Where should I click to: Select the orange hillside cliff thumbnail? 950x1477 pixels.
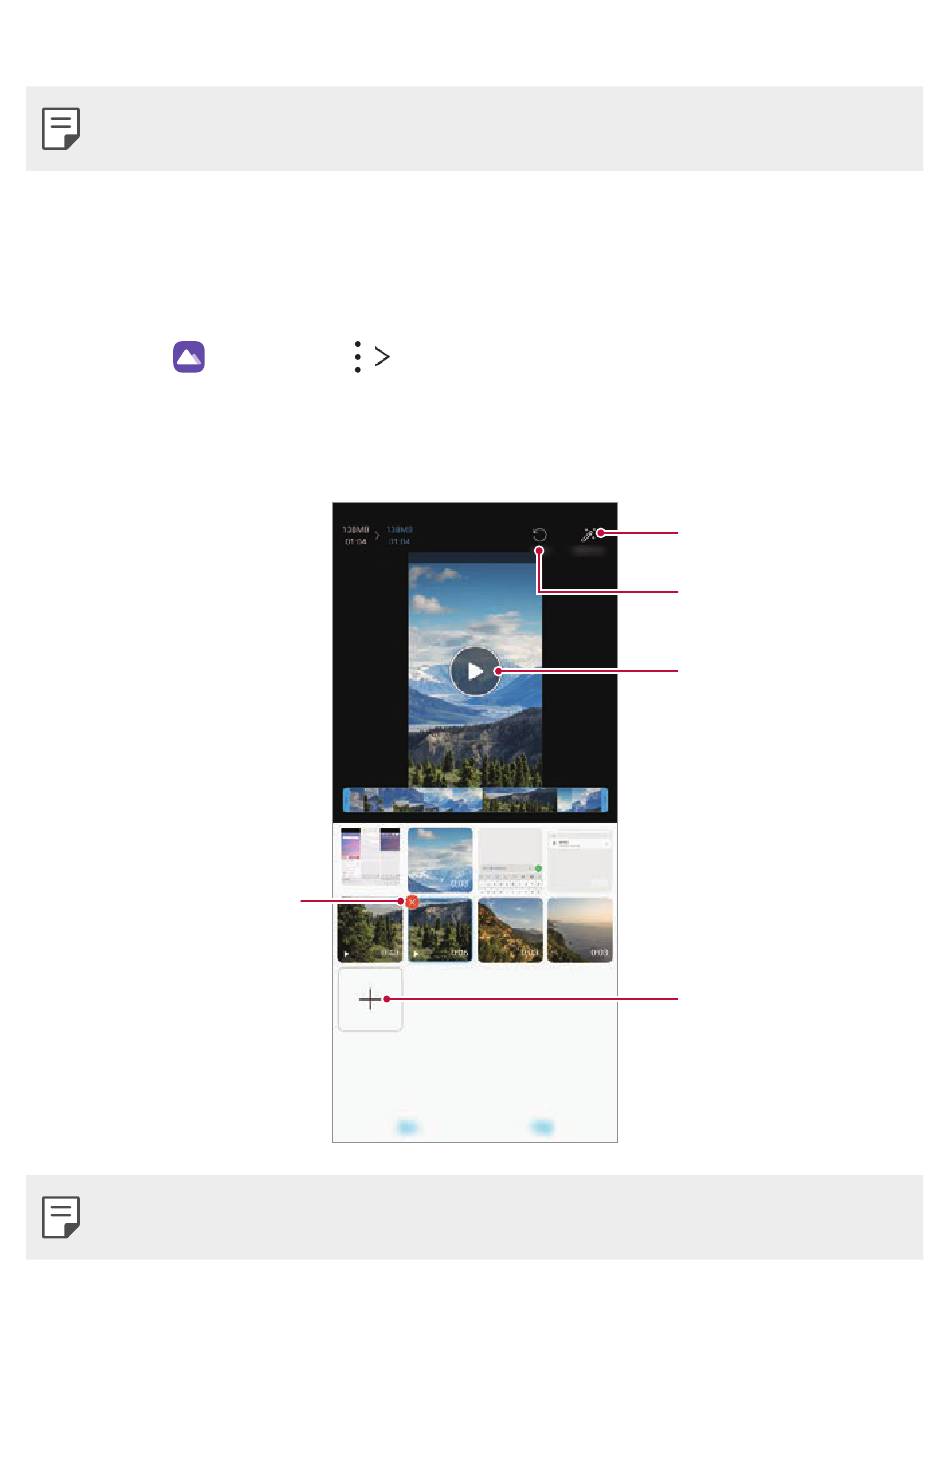[510, 930]
